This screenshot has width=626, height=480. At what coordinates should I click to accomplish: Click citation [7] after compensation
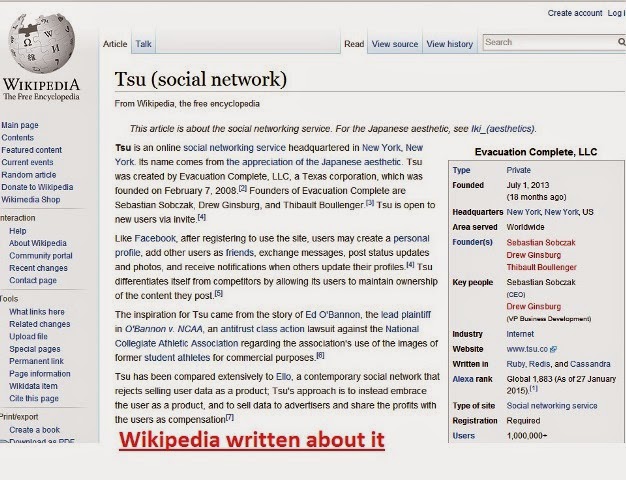coord(230,417)
